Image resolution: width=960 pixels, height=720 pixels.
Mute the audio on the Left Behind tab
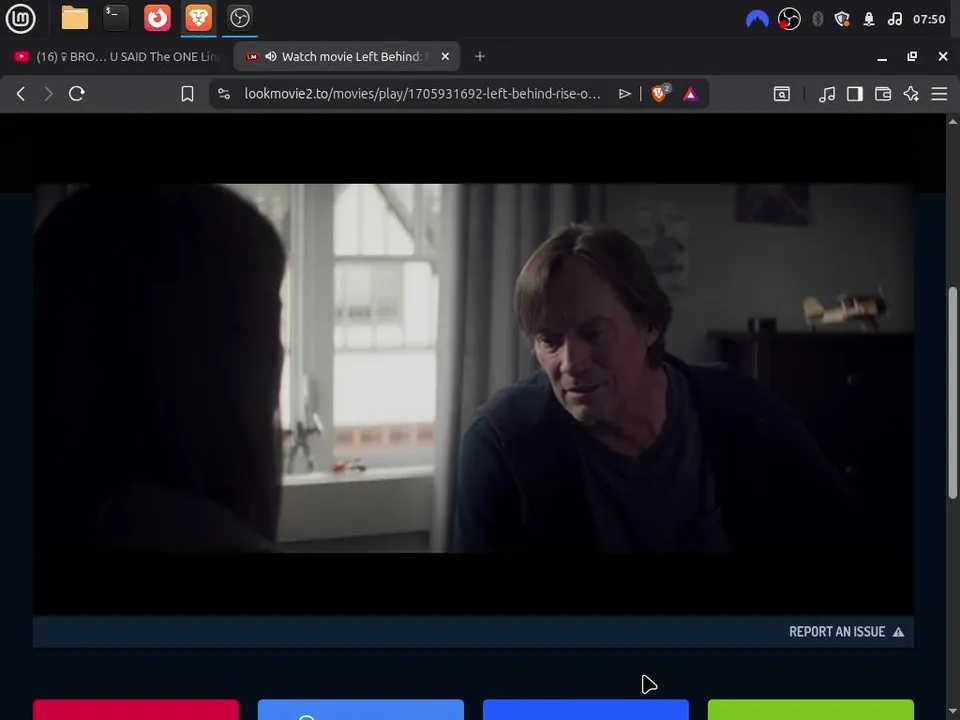tap(271, 56)
